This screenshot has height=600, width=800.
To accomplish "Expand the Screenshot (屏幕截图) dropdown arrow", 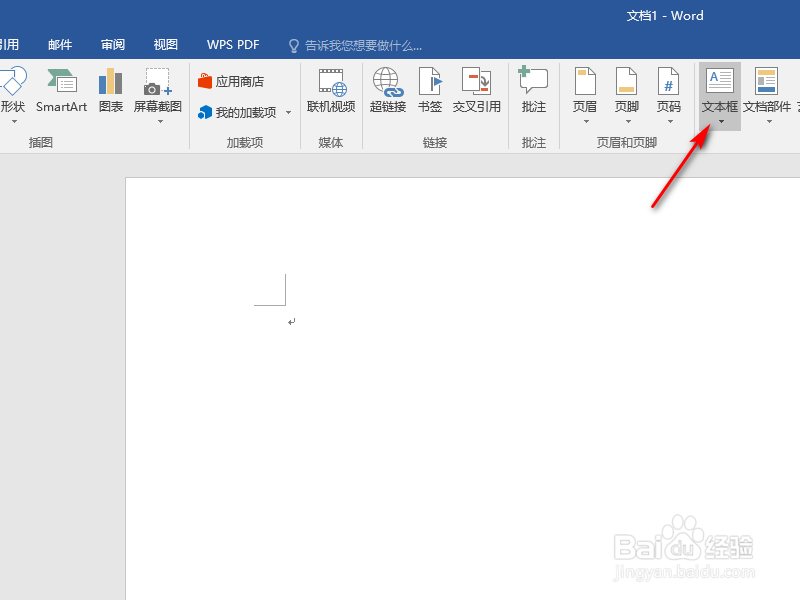I will (x=160, y=121).
